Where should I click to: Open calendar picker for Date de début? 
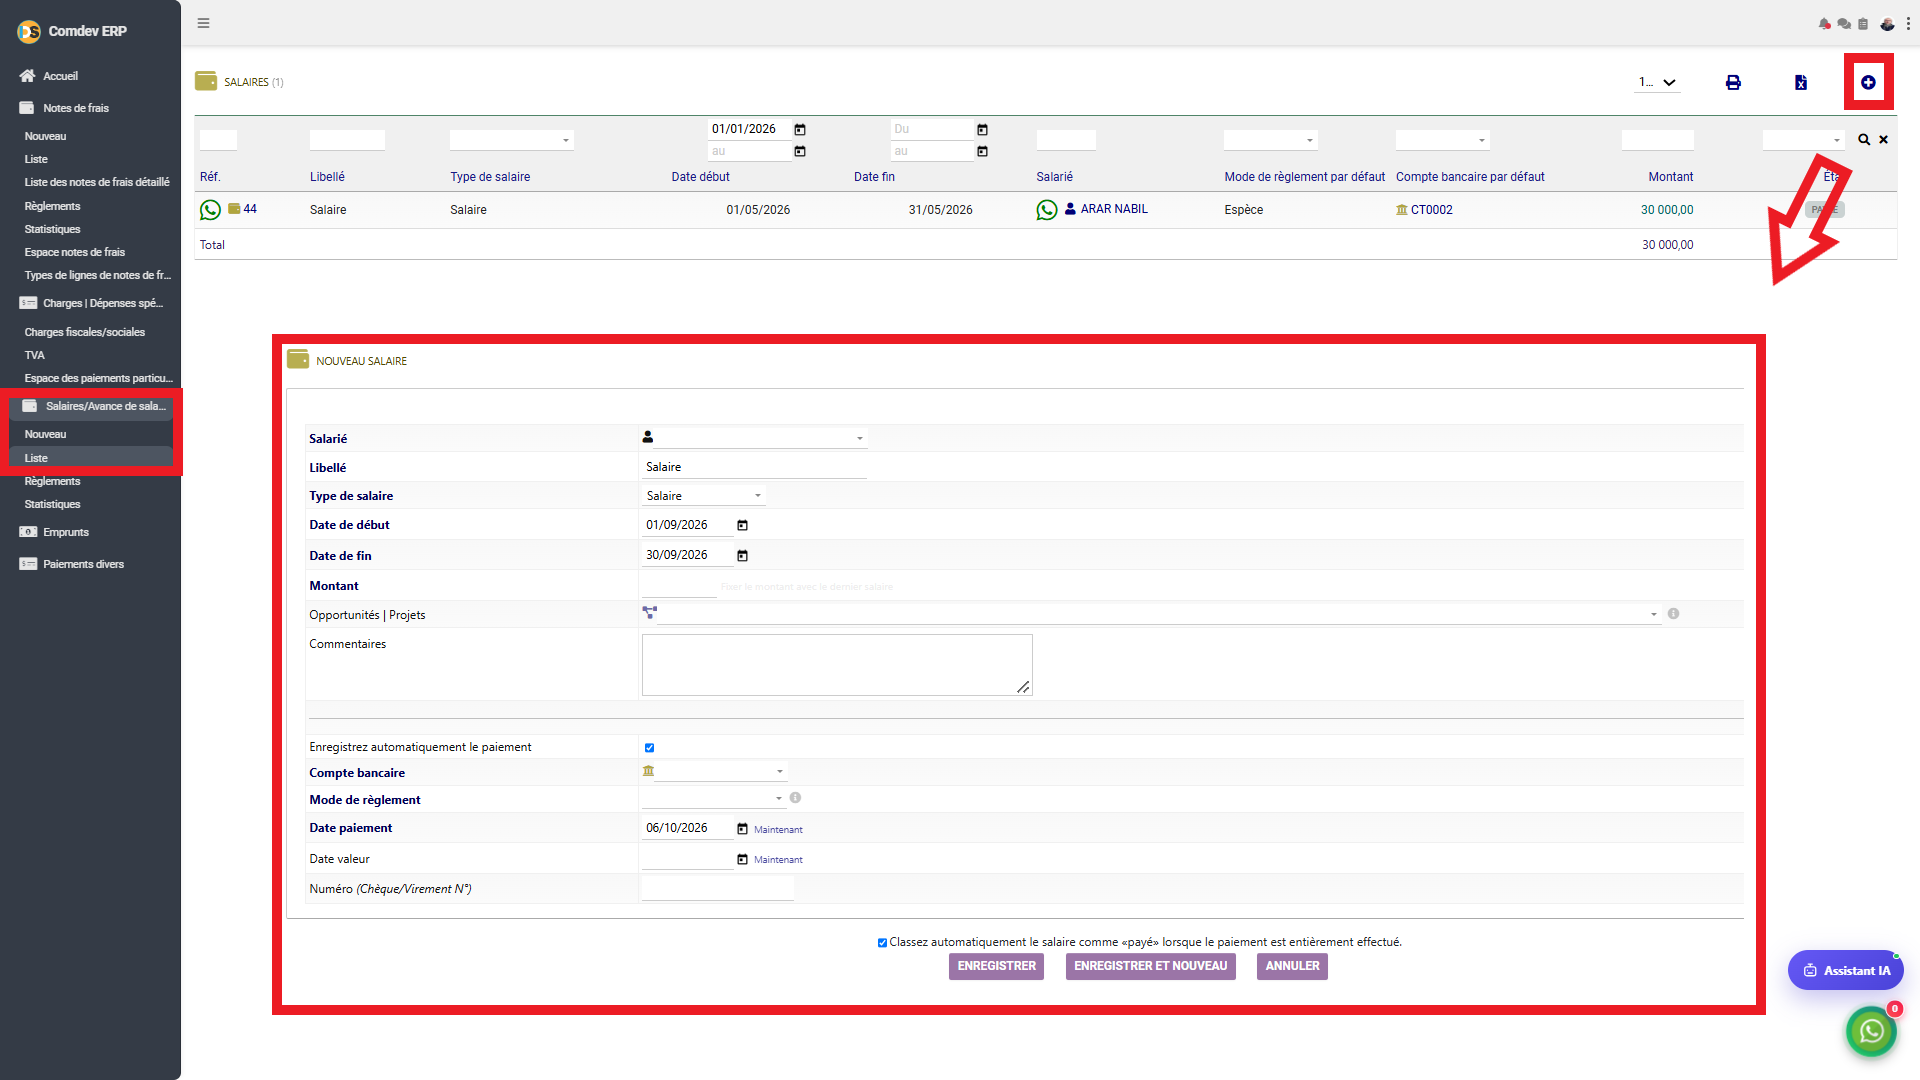(742, 526)
